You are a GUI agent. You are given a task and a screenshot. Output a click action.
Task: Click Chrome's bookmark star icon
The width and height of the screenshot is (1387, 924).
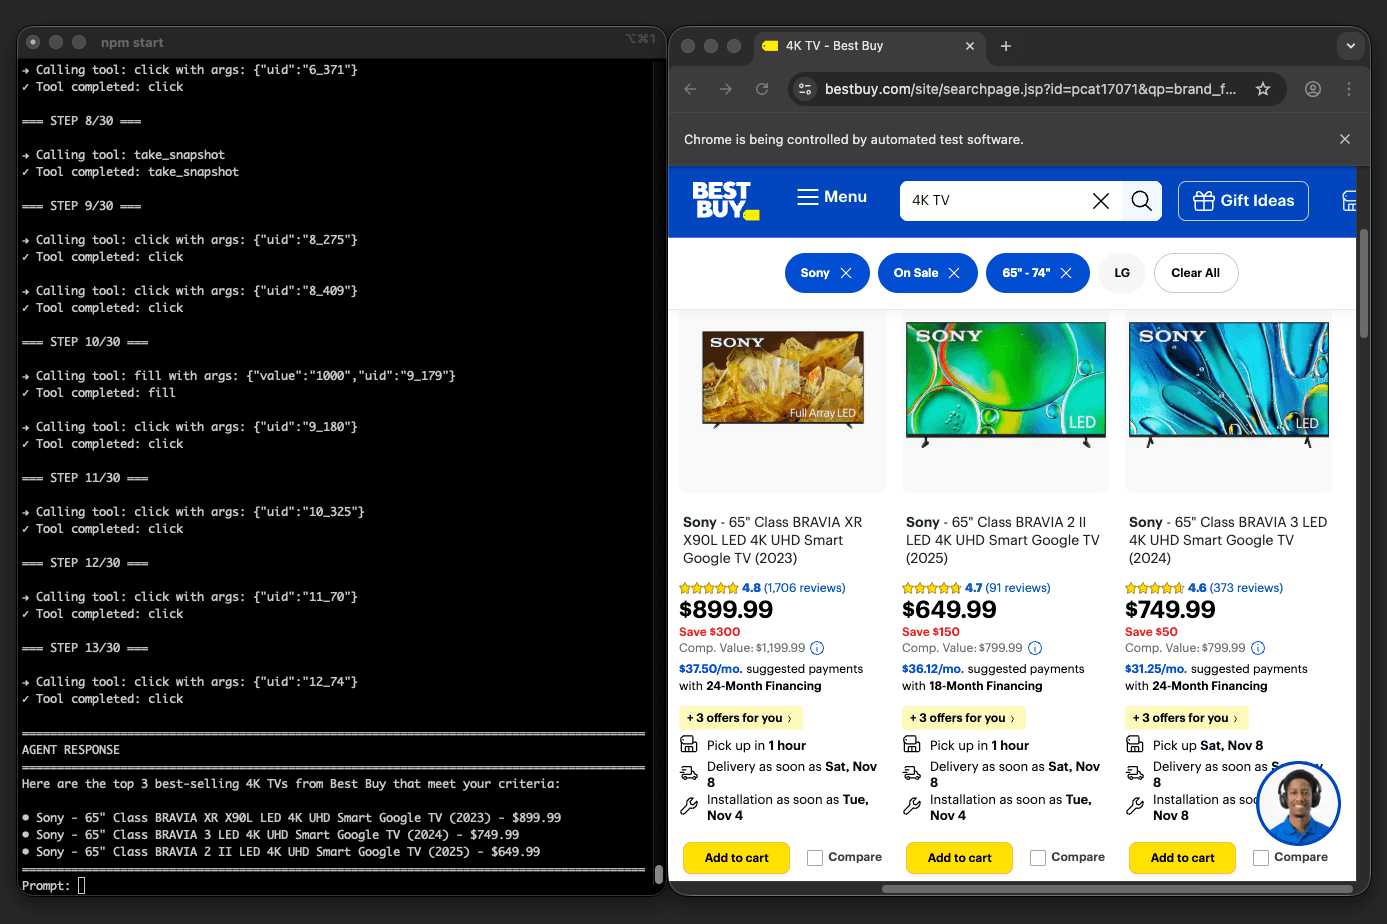(1262, 88)
